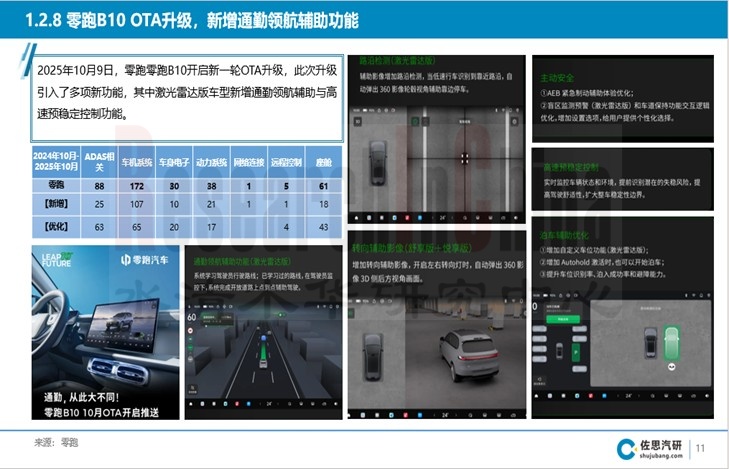This screenshot has width=729, height=469.
Task: Click the page number 11
Action: (x=700, y=448)
